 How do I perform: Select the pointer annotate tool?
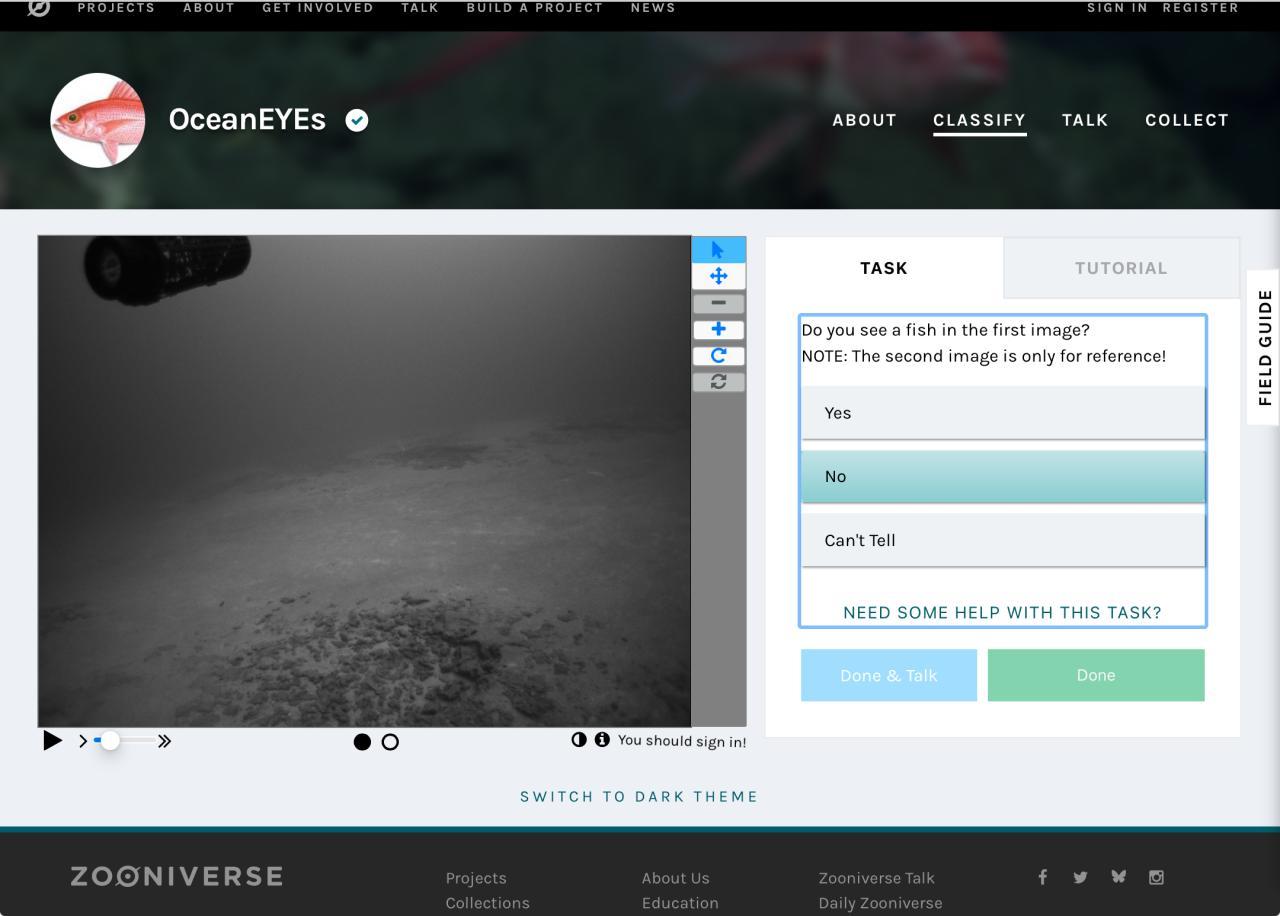[718, 250]
